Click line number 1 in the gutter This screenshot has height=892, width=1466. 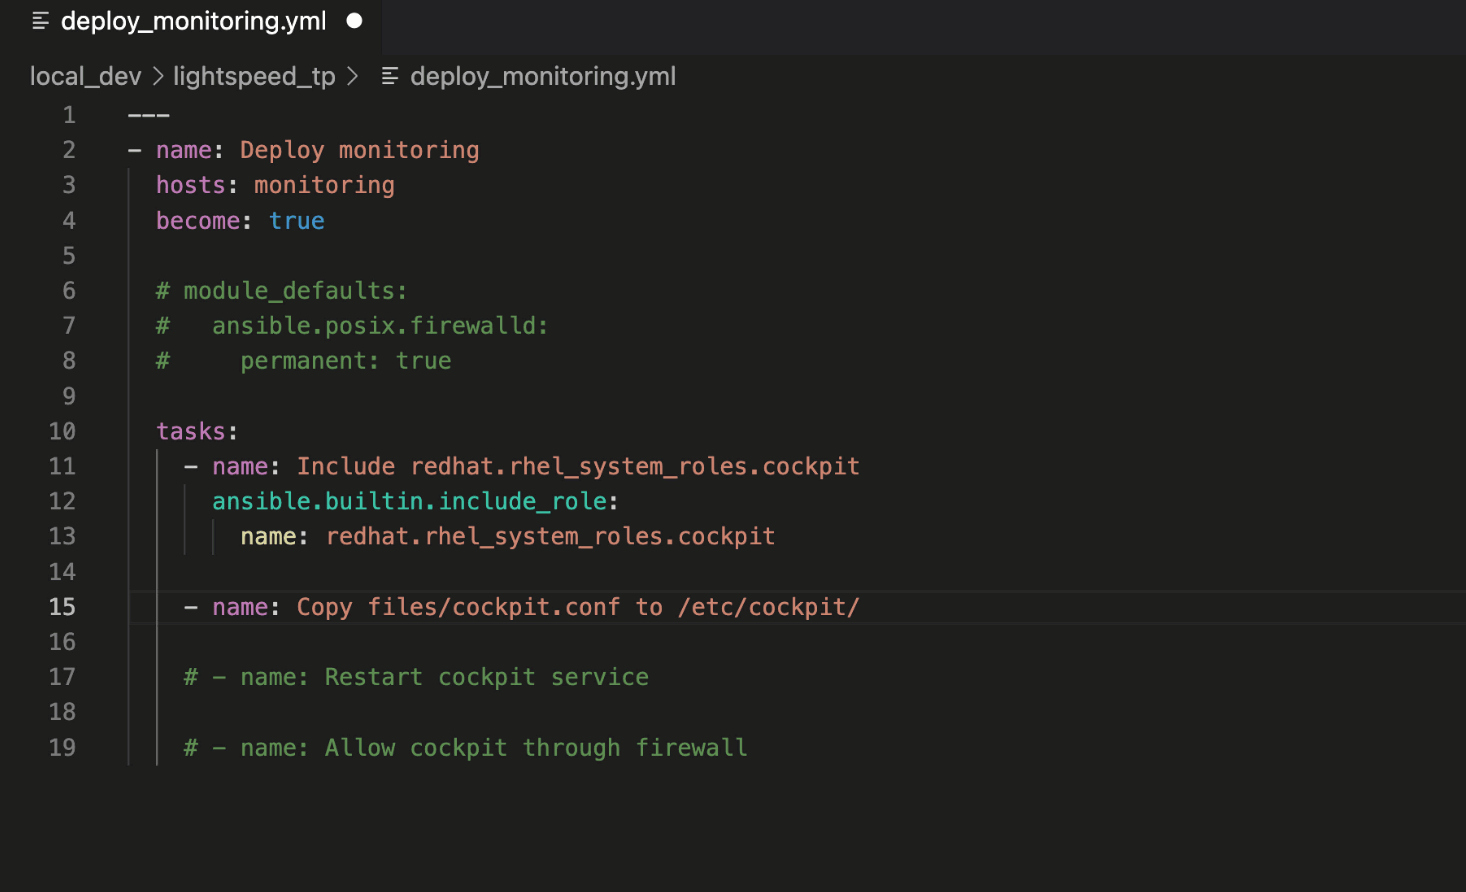click(x=69, y=115)
